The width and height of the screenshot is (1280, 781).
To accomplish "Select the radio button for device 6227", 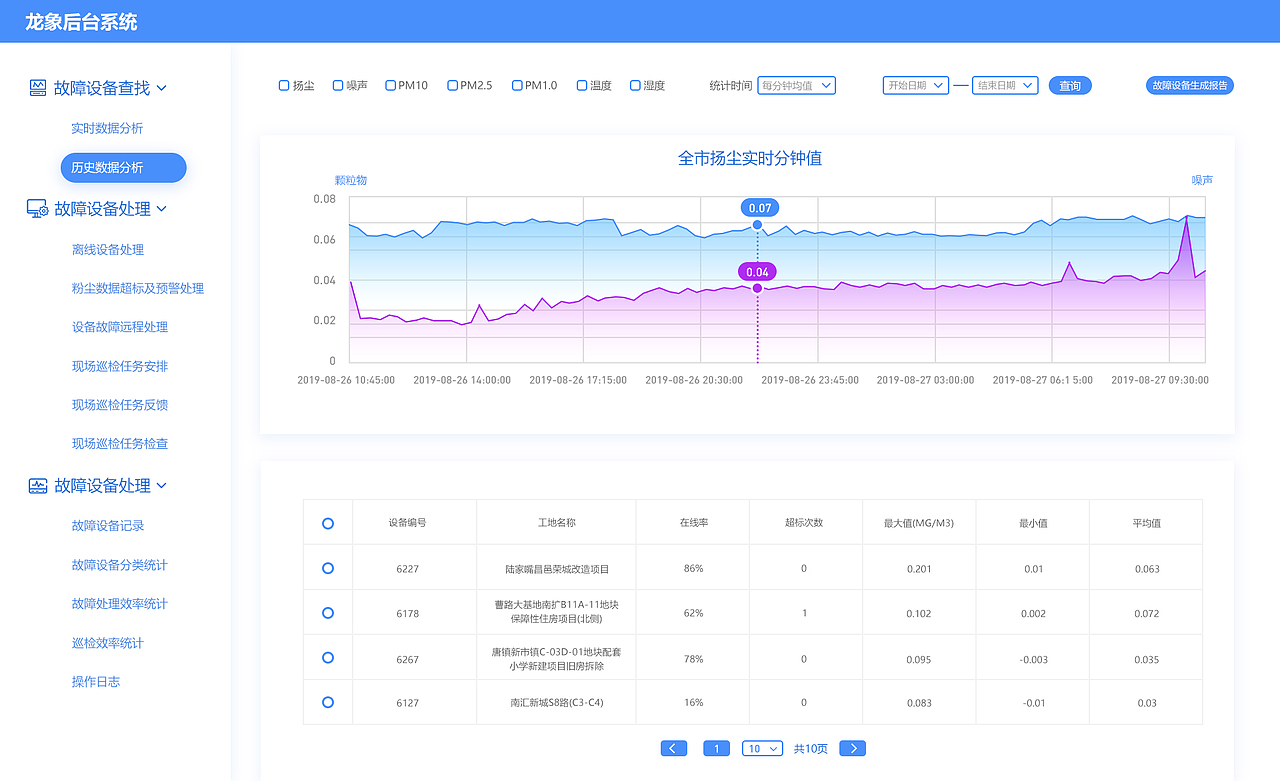I will [x=328, y=568].
